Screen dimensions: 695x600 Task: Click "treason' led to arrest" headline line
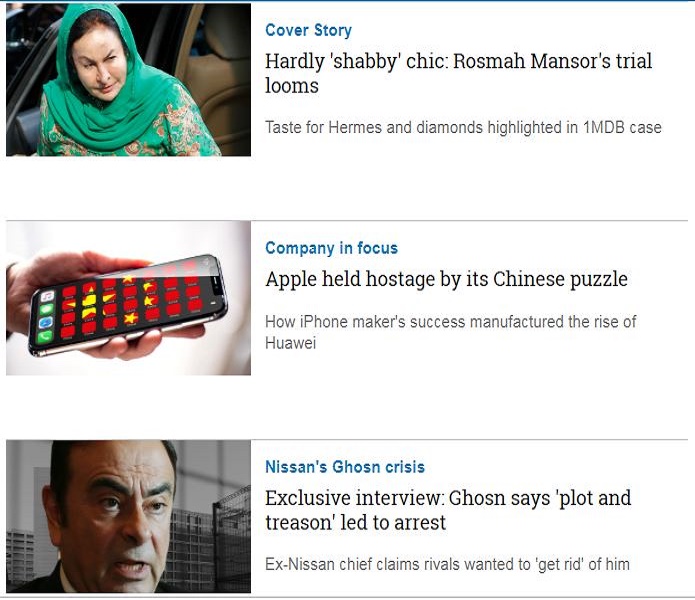click(355, 522)
